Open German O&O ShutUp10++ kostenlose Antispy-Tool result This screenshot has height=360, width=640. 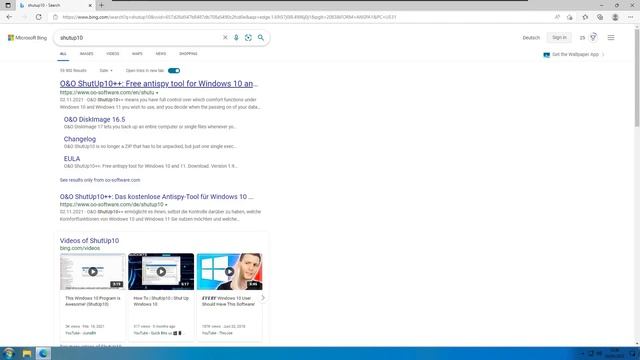156,197
